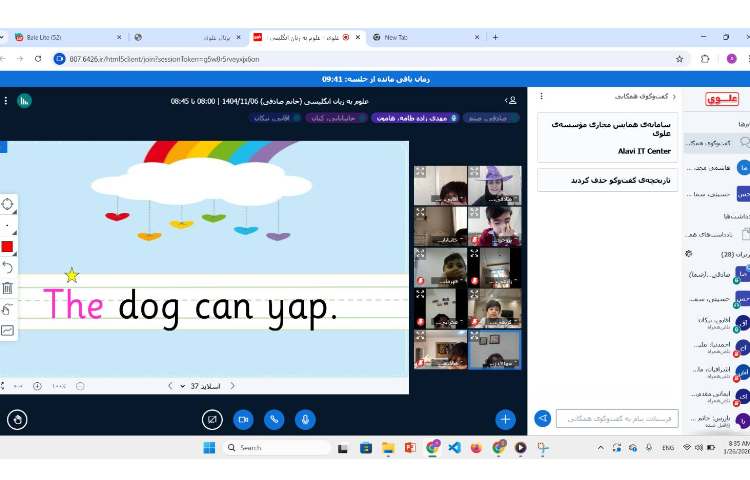Send chat message with arrow icon

point(543,419)
